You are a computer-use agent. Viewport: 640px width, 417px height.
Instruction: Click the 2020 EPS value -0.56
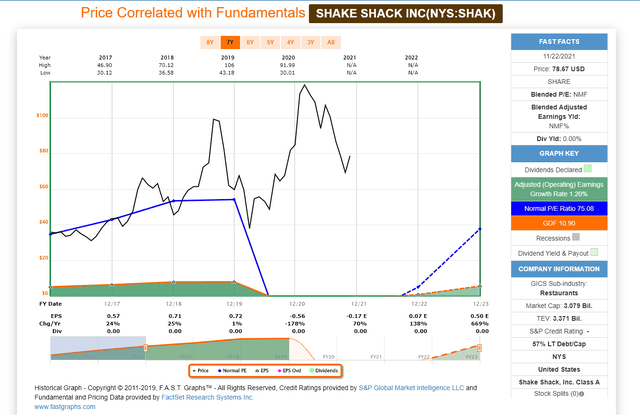click(298, 316)
